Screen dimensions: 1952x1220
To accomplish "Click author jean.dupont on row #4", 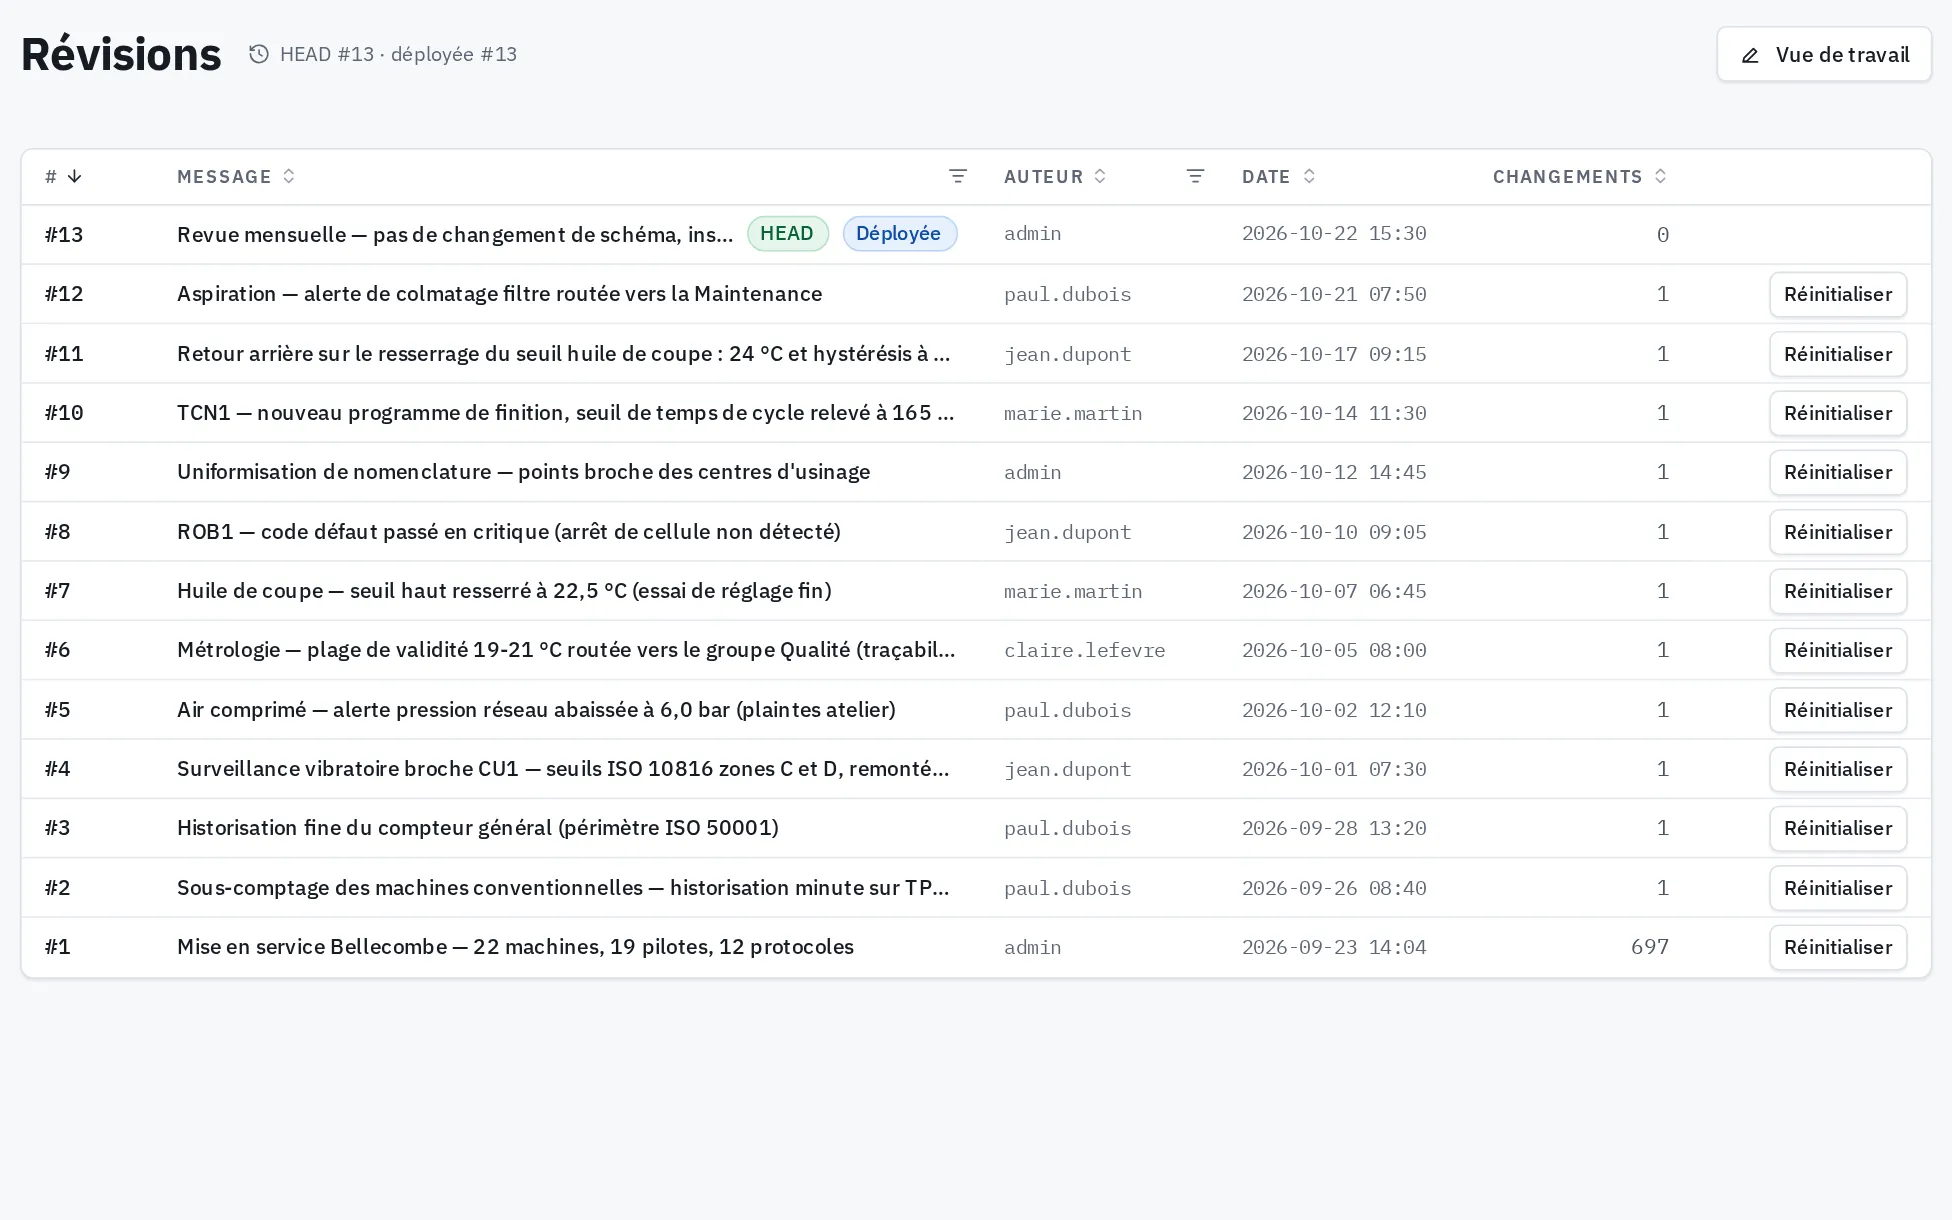I will (x=1068, y=769).
